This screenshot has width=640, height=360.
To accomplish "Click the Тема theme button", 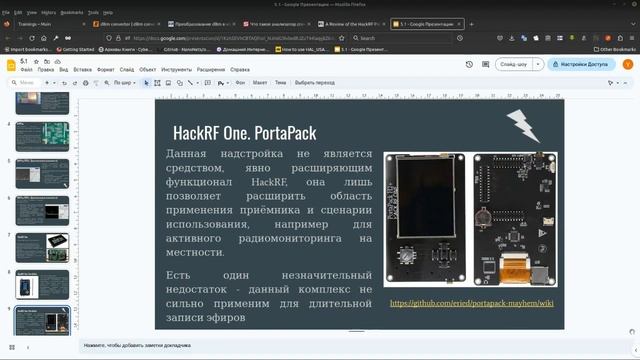I will click(280, 83).
